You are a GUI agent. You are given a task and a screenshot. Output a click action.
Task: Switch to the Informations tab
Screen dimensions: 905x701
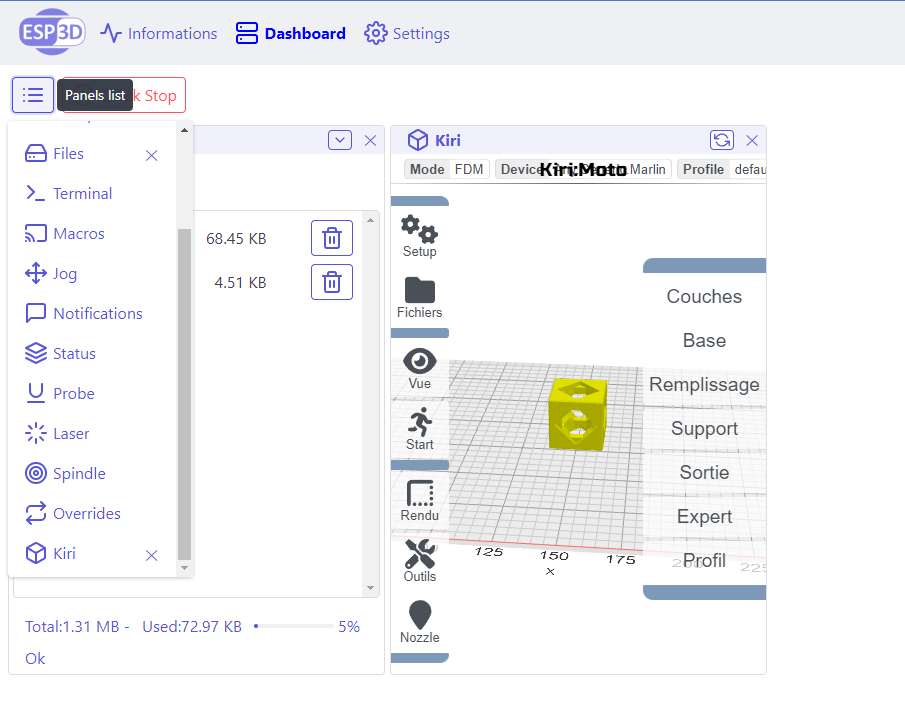pyautogui.click(x=159, y=33)
